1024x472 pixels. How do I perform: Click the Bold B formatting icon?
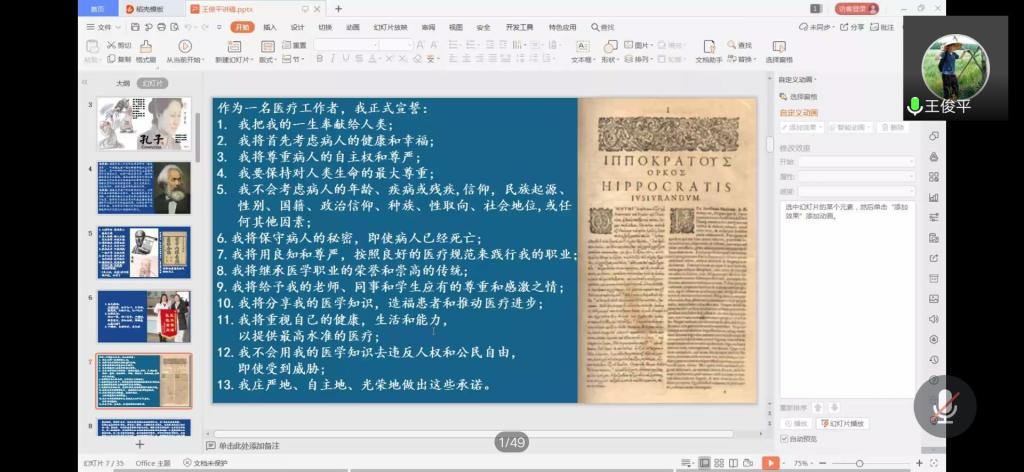(x=319, y=59)
